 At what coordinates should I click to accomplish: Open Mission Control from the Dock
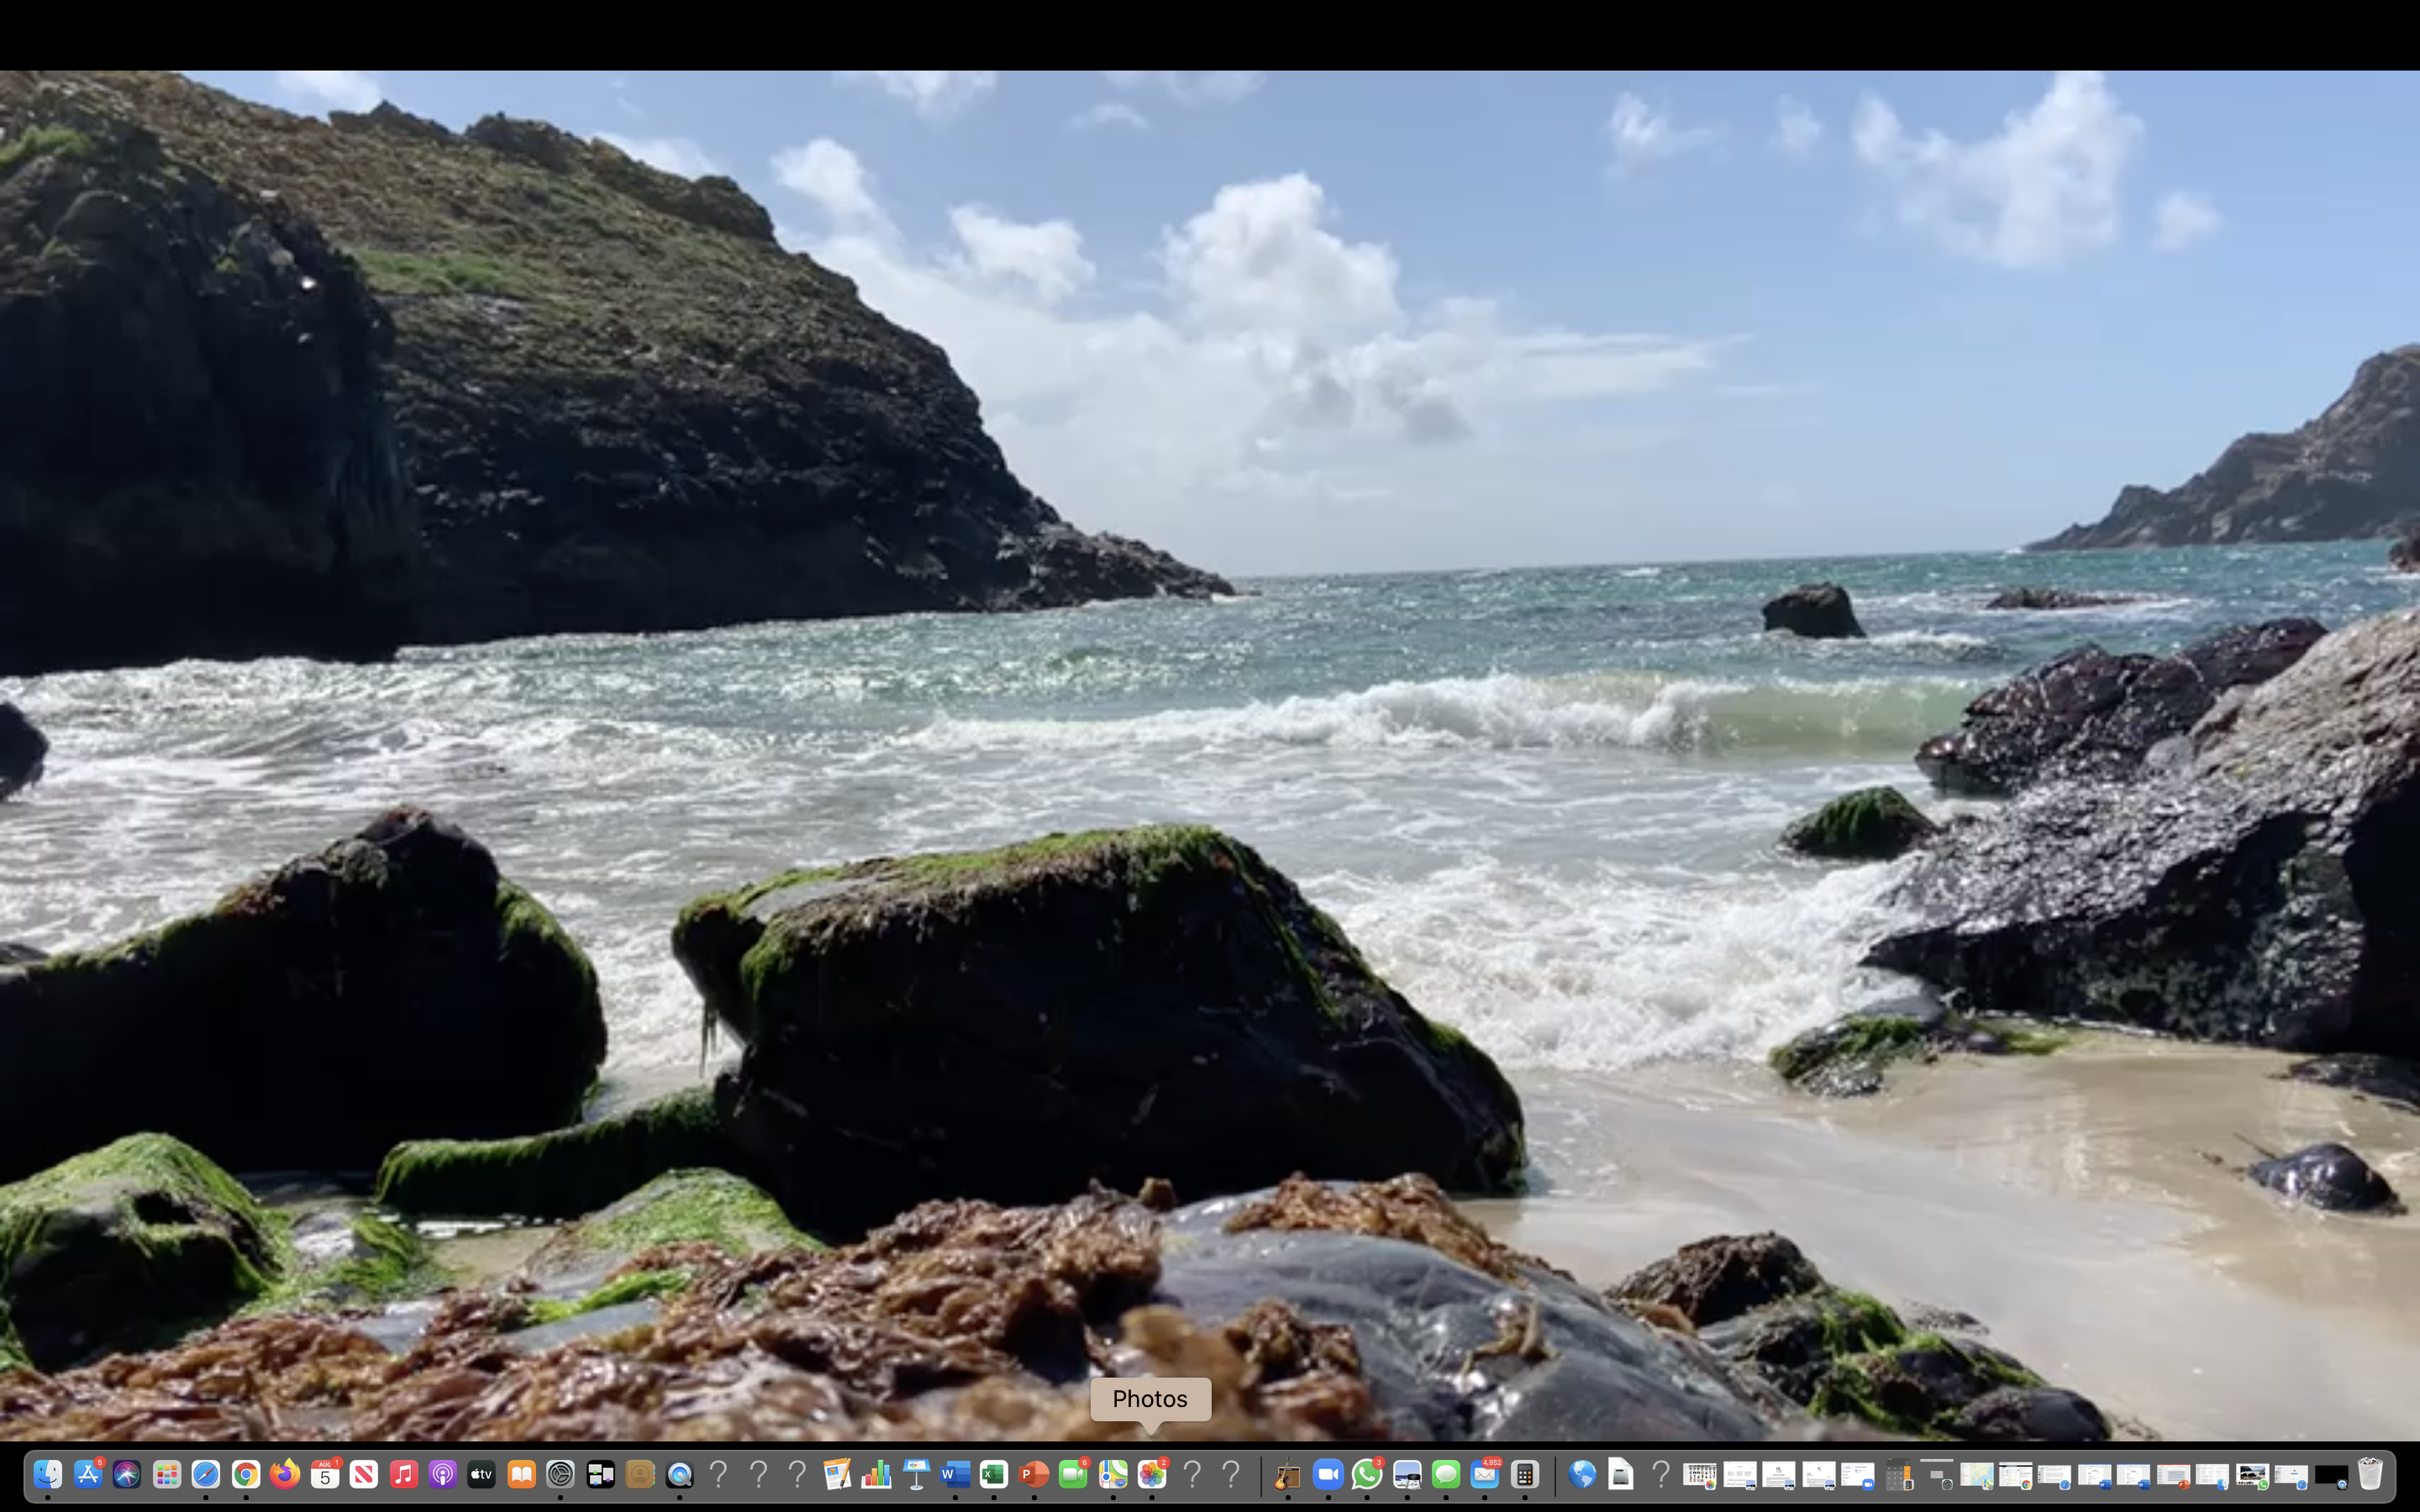[600, 1474]
